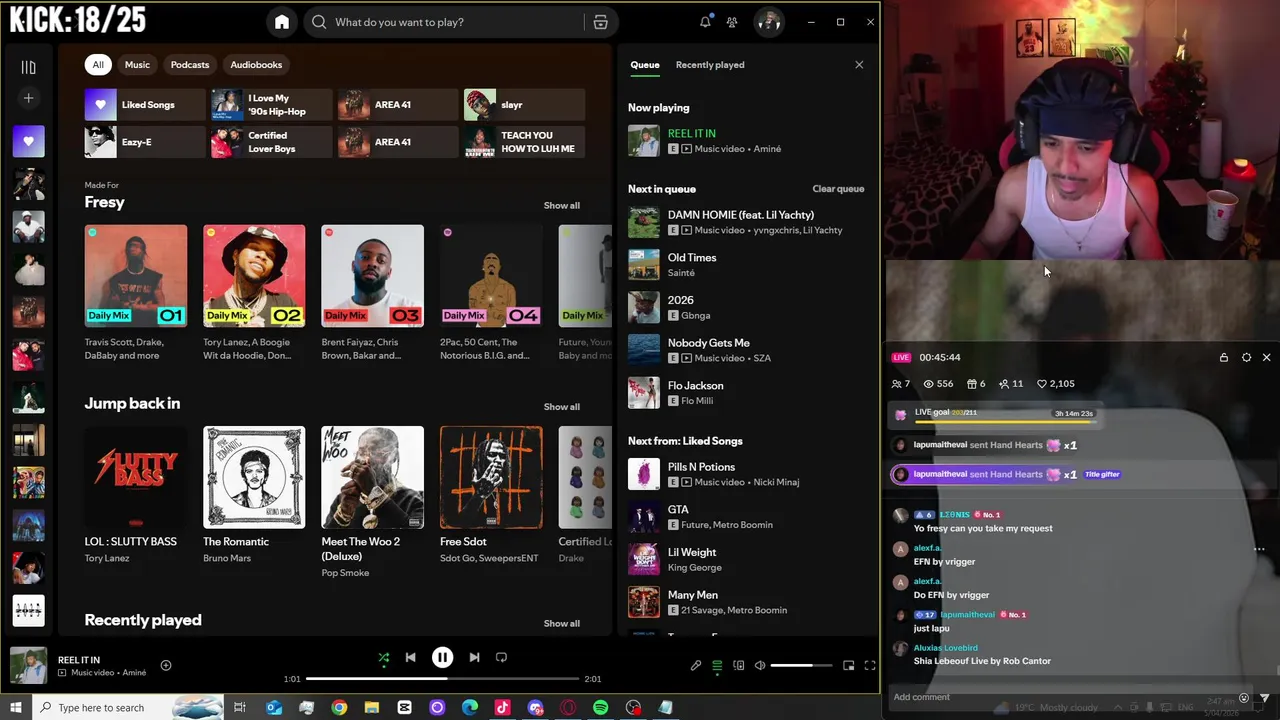Open Liked Songs heart in sidebar
The image size is (1280, 720).
pos(28,141)
